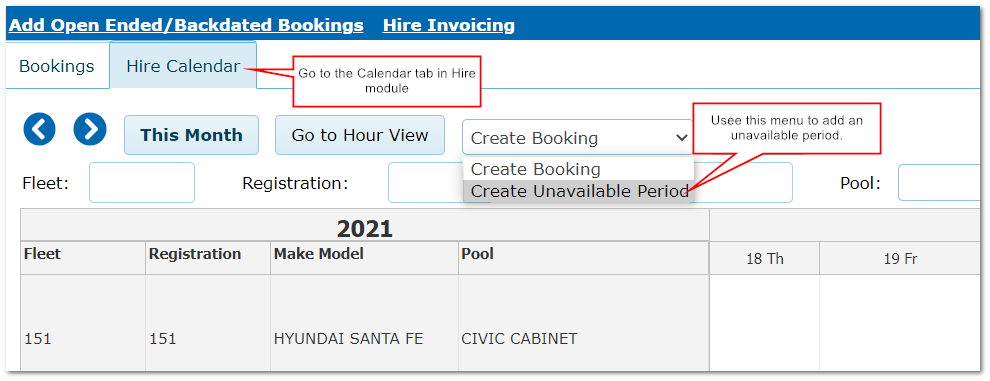Select the HYUNDAI SANTA FE row cell

349,339
